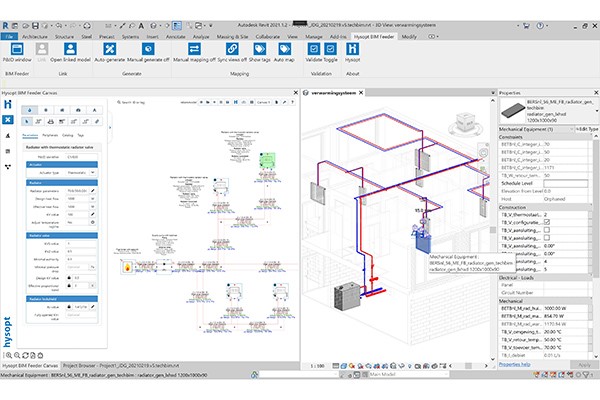
Task: Click the ViewCube in the 3D view
Action: click(466, 124)
